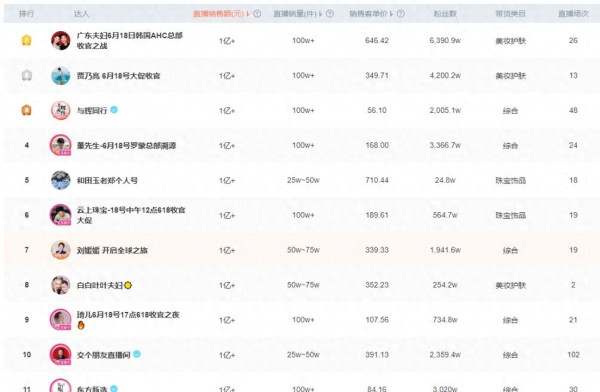Click fan count 734.8w cell
This screenshot has width=600, height=392.
pos(445,320)
